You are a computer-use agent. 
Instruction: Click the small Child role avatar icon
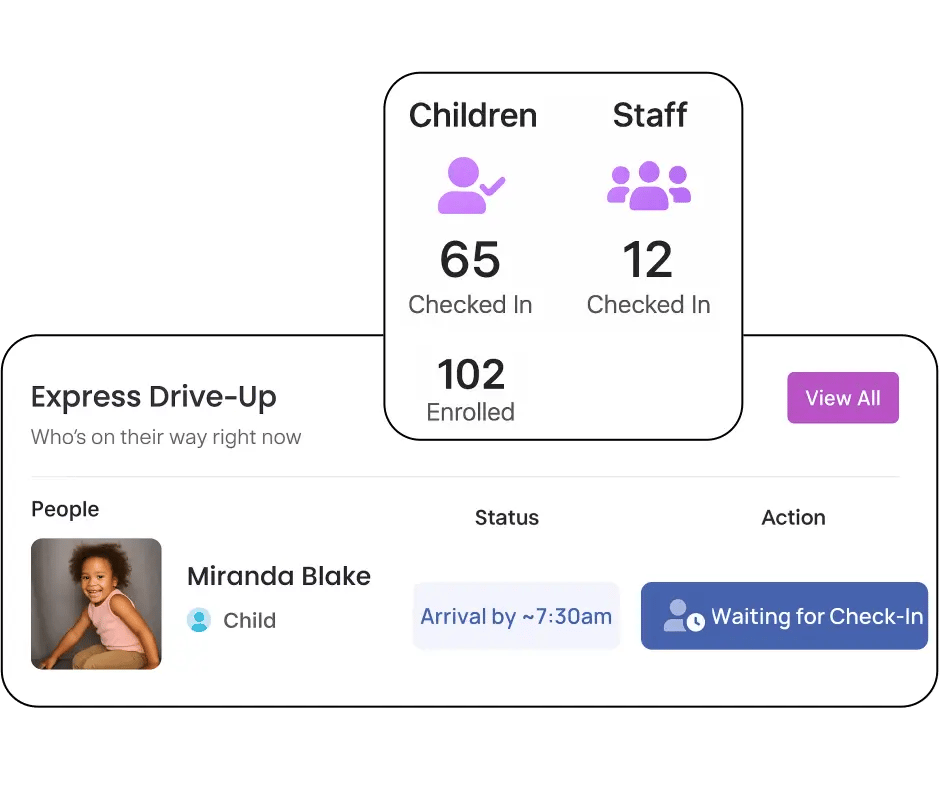coord(199,620)
